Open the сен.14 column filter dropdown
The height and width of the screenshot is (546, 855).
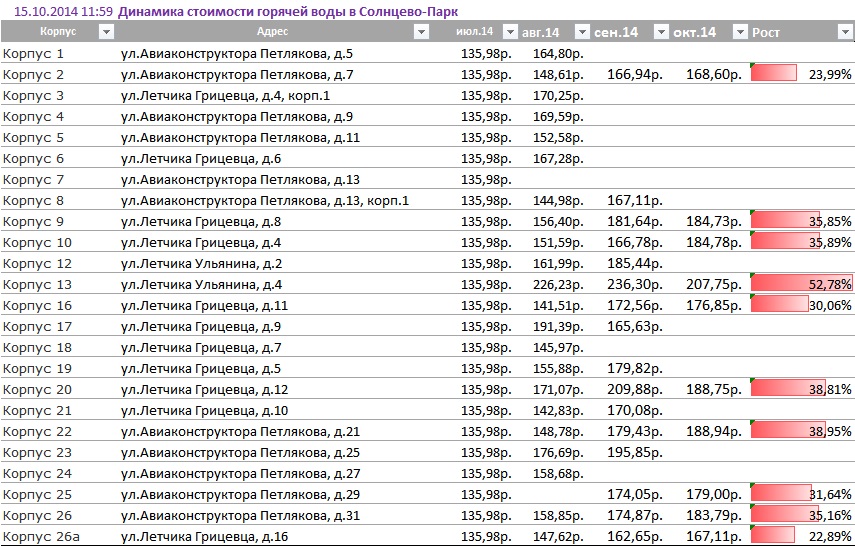point(661,32)
